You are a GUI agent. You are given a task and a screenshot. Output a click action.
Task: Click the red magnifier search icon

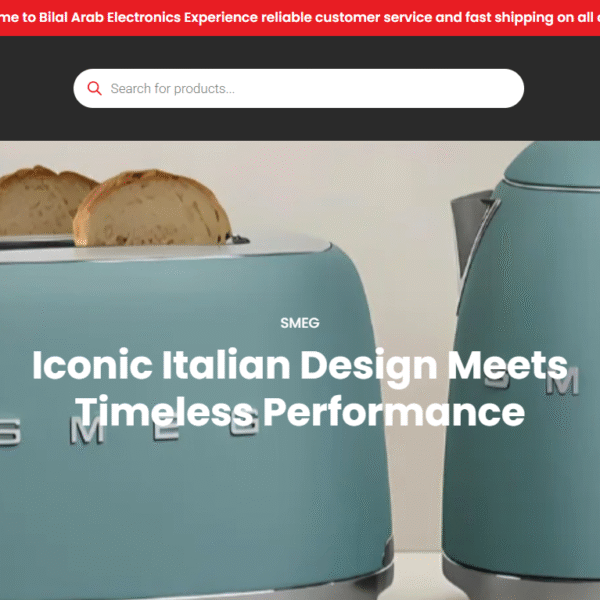[94, 88]
